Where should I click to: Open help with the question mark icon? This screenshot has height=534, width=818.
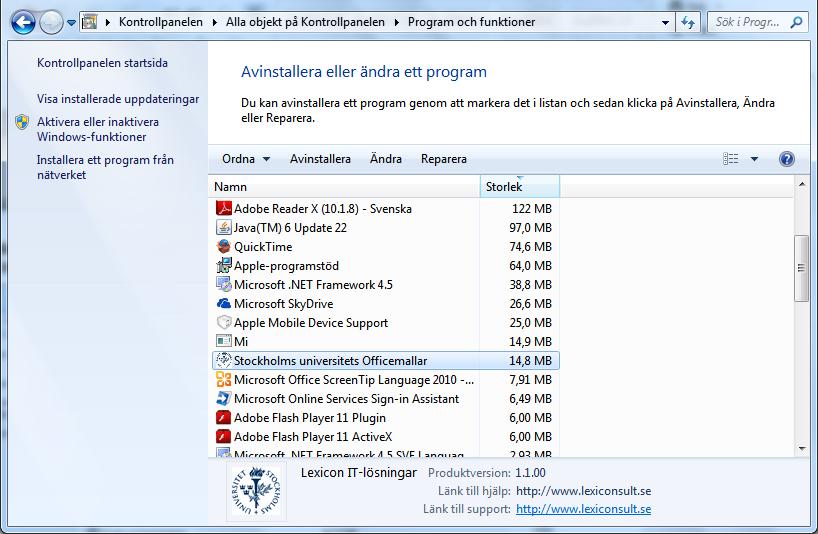point(787,159)
